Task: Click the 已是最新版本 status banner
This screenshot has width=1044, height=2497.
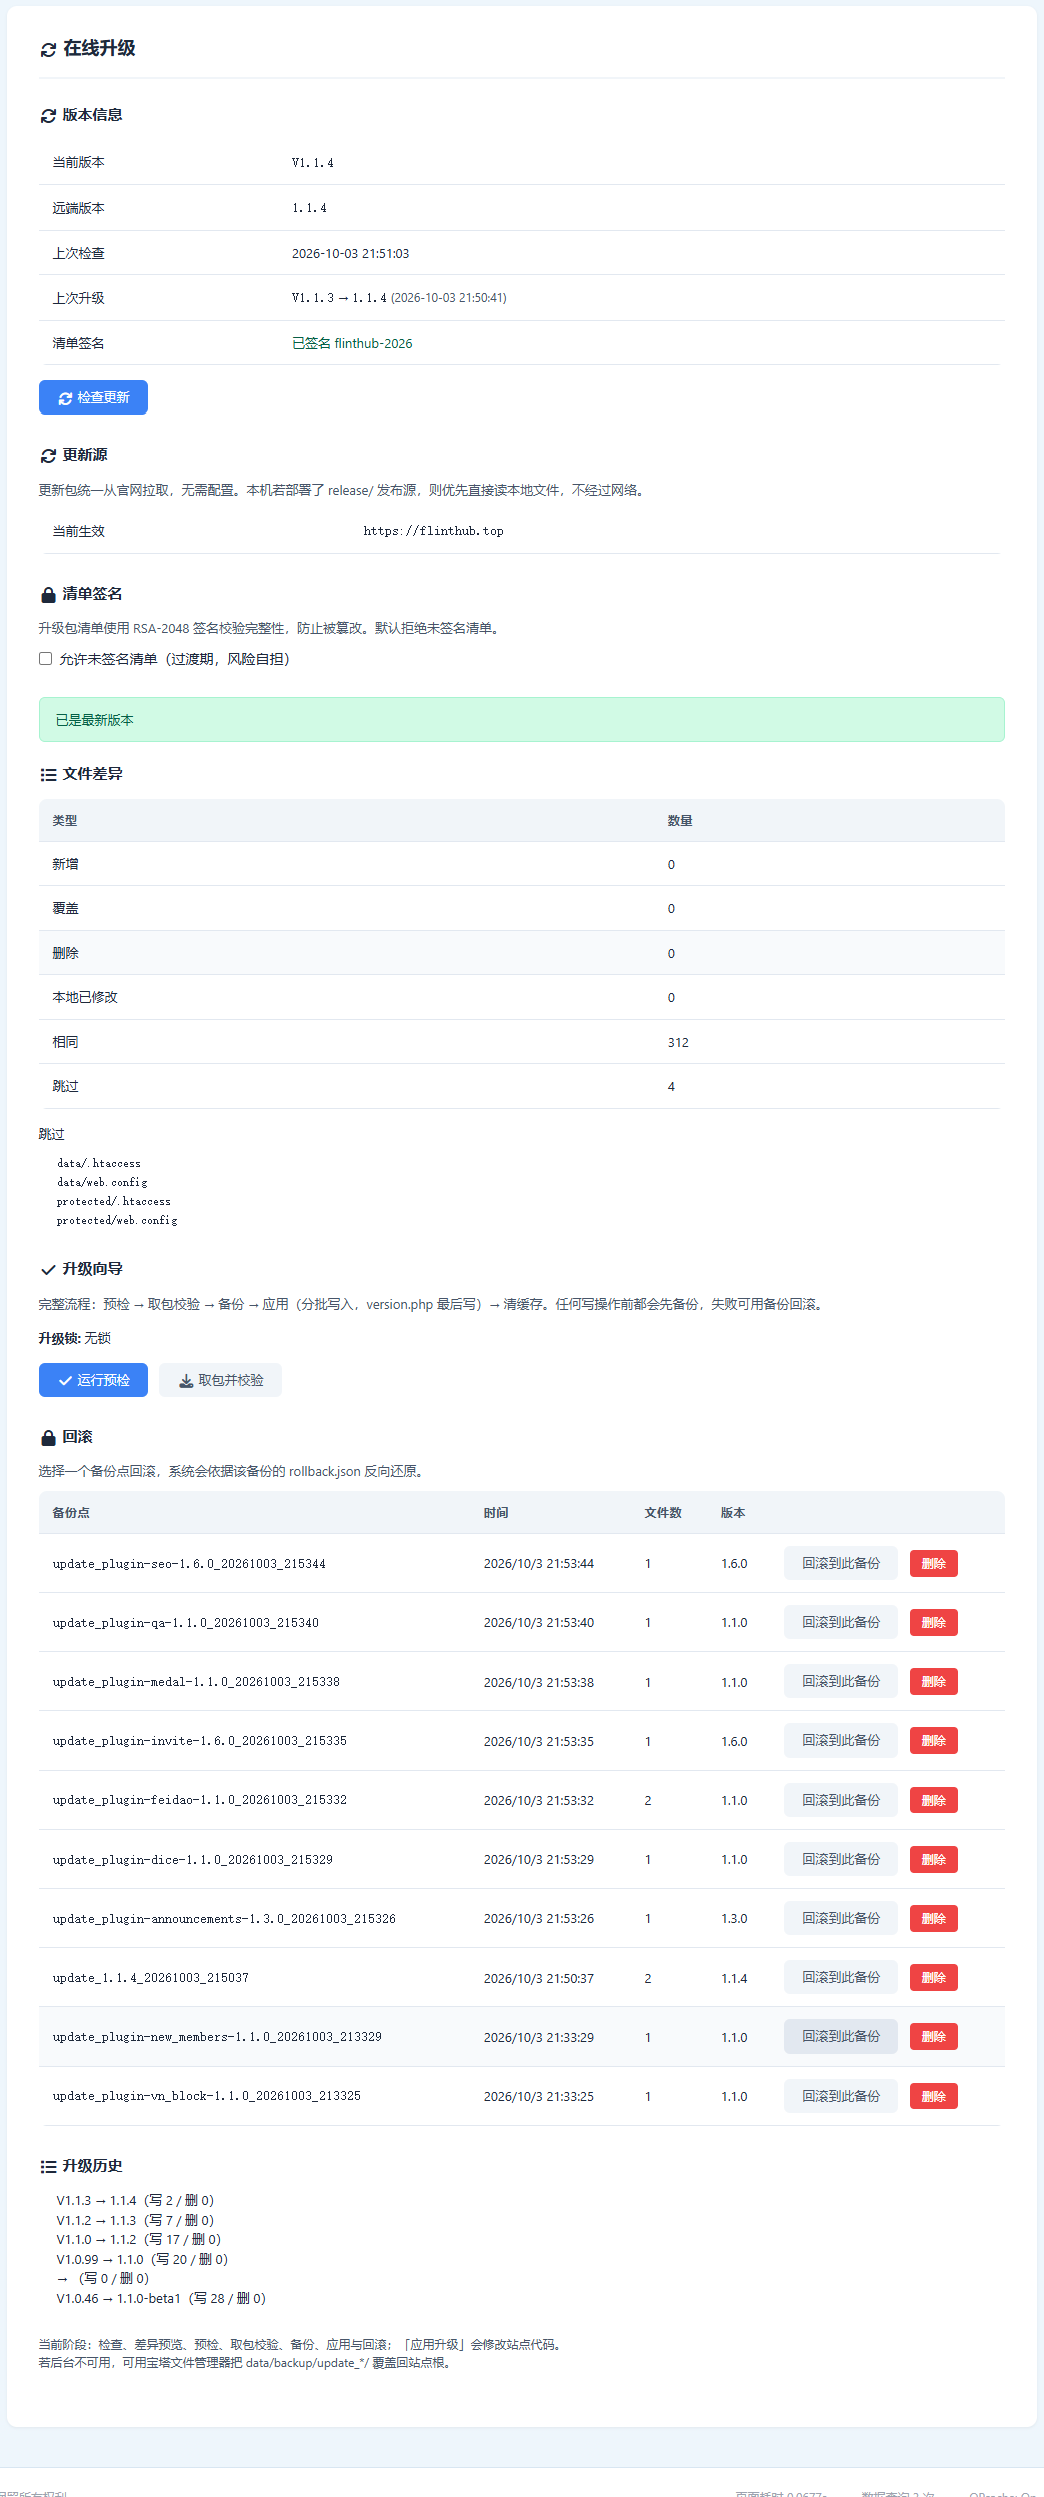Action: pyautogui.click(x=522, y=720)
